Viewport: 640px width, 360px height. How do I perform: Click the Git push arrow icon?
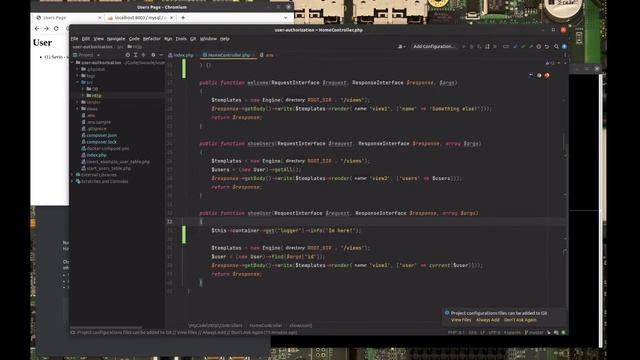(x=531, y=47)
